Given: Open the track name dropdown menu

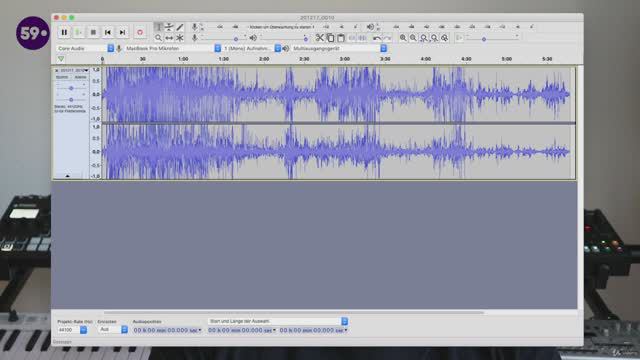Looking at the screenshot, I should 75,71.
